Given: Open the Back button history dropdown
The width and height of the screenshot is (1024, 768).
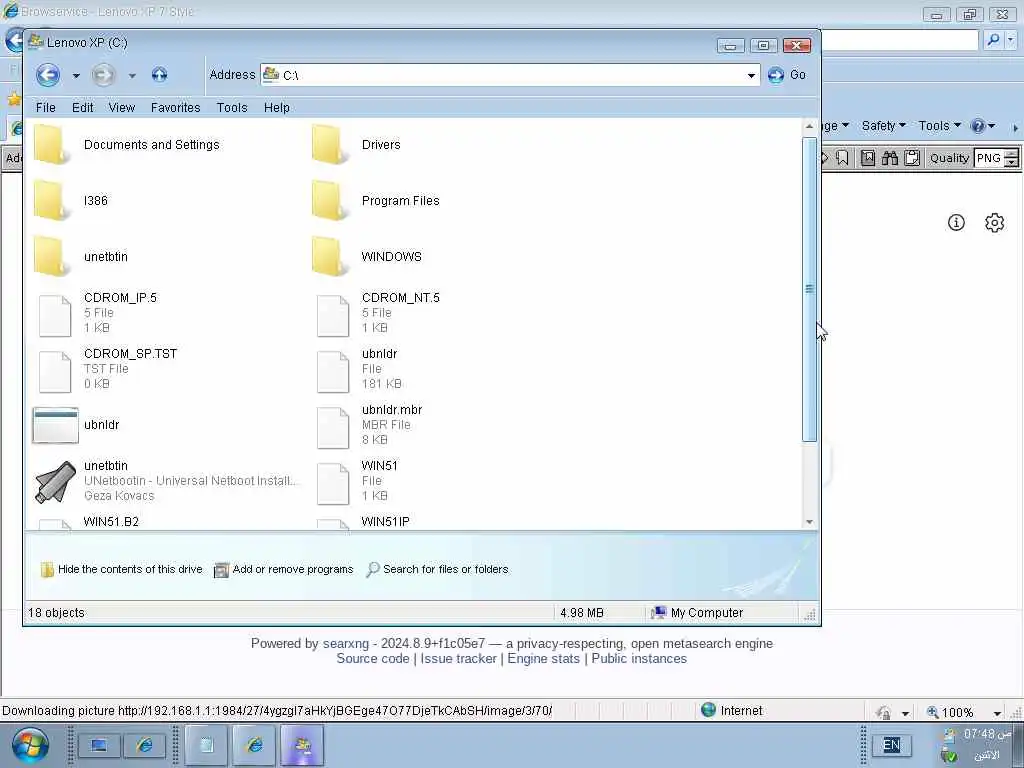Looking at the screenshot, I should pyautogui.click(x=76, y=76).
